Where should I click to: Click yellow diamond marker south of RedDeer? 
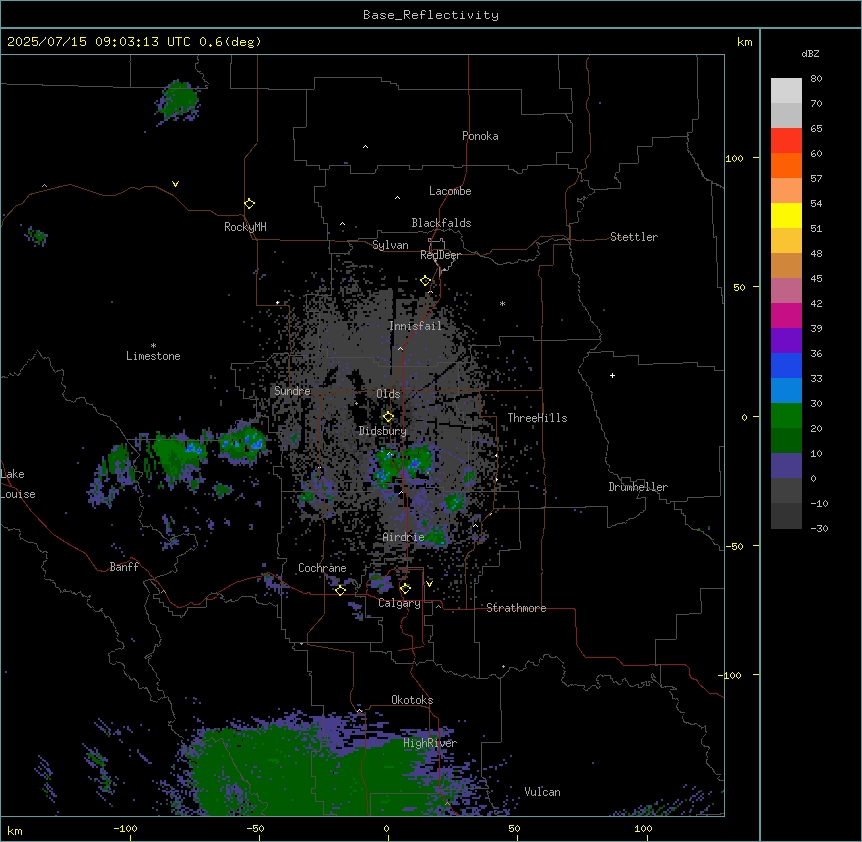(x=425, y=281)
